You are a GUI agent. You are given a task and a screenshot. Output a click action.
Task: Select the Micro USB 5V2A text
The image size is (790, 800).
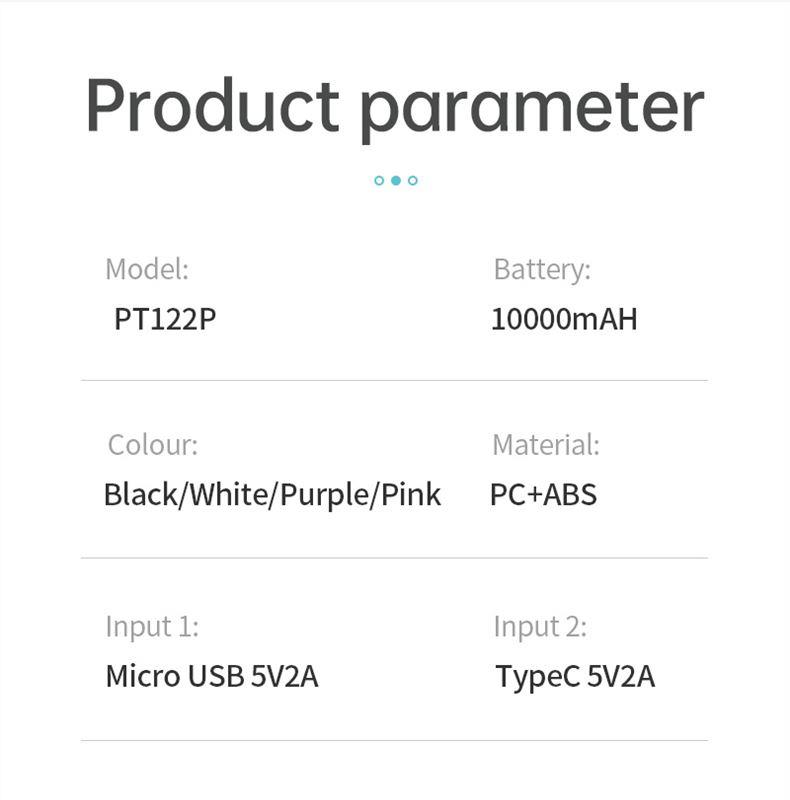(x=212, y=676)
